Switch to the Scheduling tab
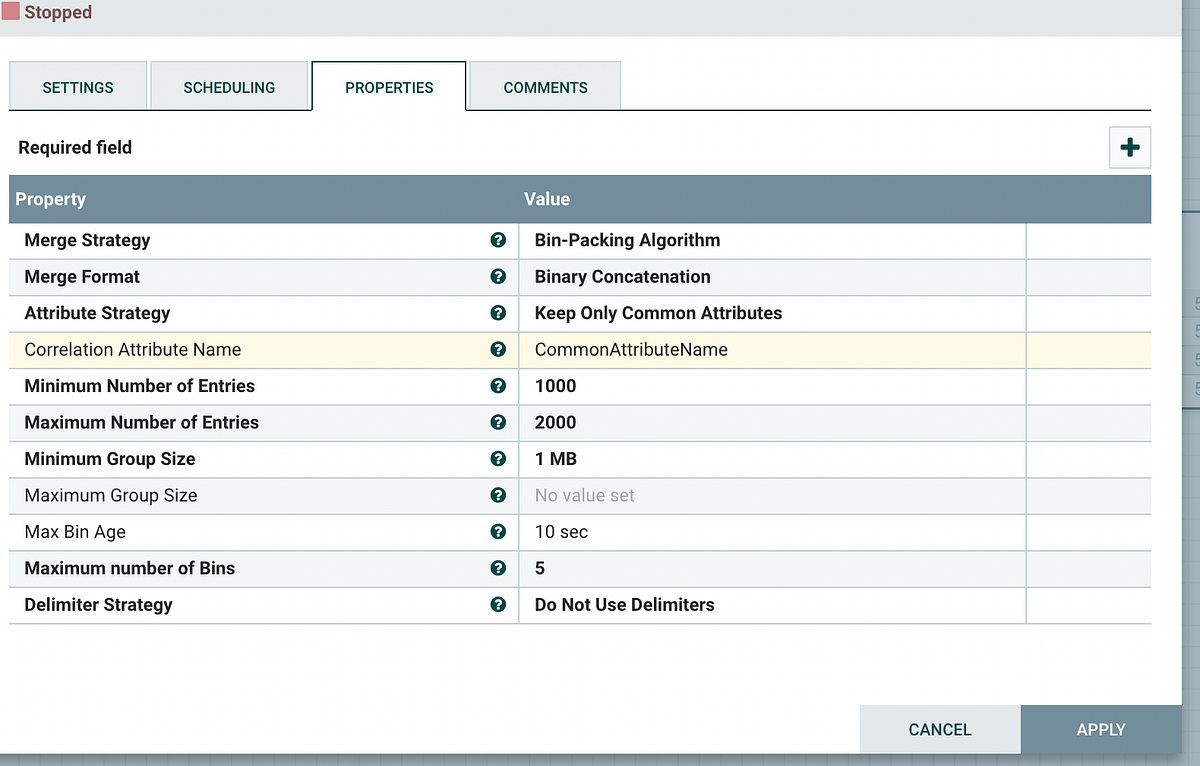 click(229, 87)
